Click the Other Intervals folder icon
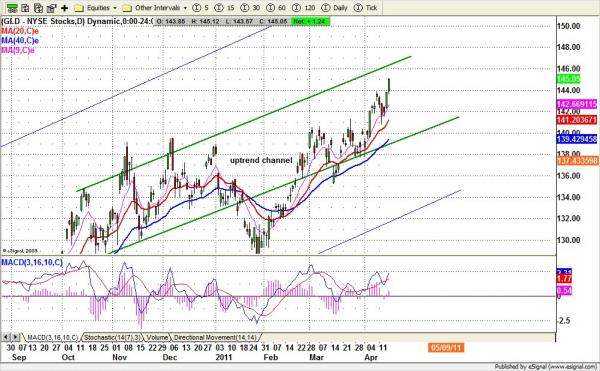 click(x=127, y=8)
